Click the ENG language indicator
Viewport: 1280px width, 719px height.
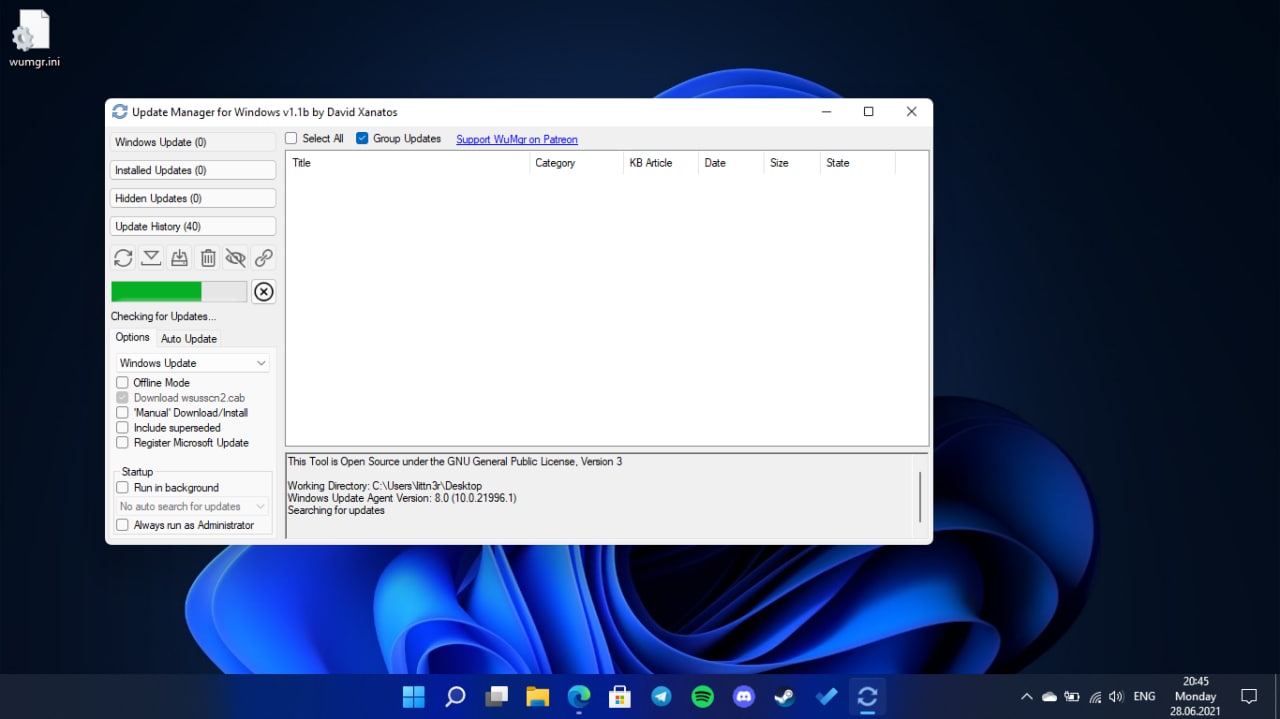pyautogui.click(x=1144, y=696)
